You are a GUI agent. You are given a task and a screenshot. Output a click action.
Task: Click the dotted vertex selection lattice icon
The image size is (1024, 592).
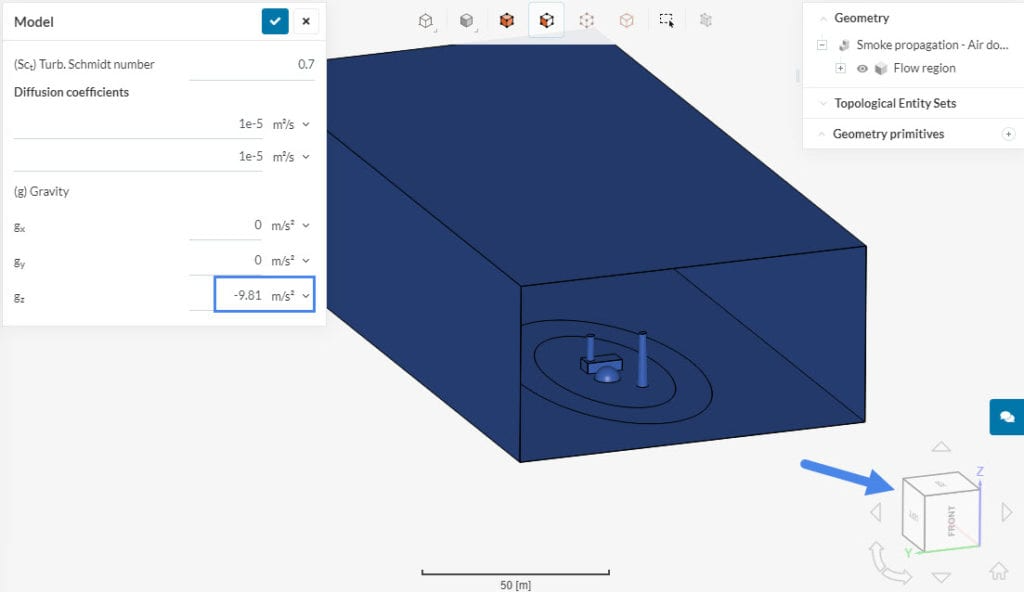pos(588,20)
